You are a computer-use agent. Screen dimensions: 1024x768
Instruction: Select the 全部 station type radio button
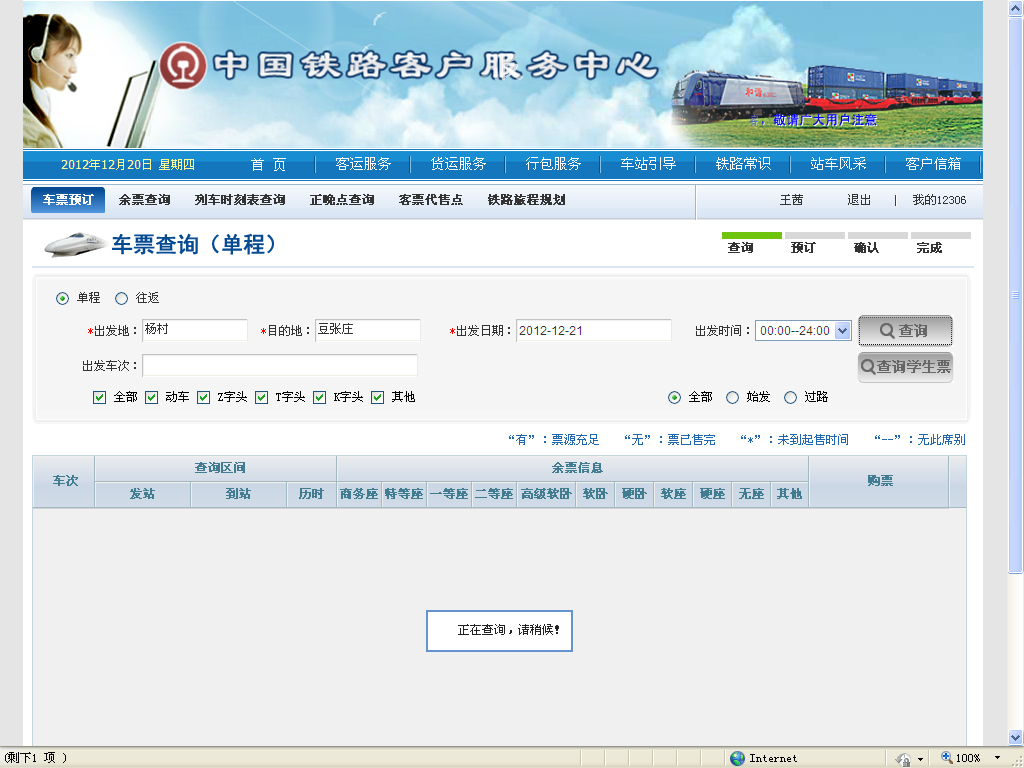pos(675,397)
